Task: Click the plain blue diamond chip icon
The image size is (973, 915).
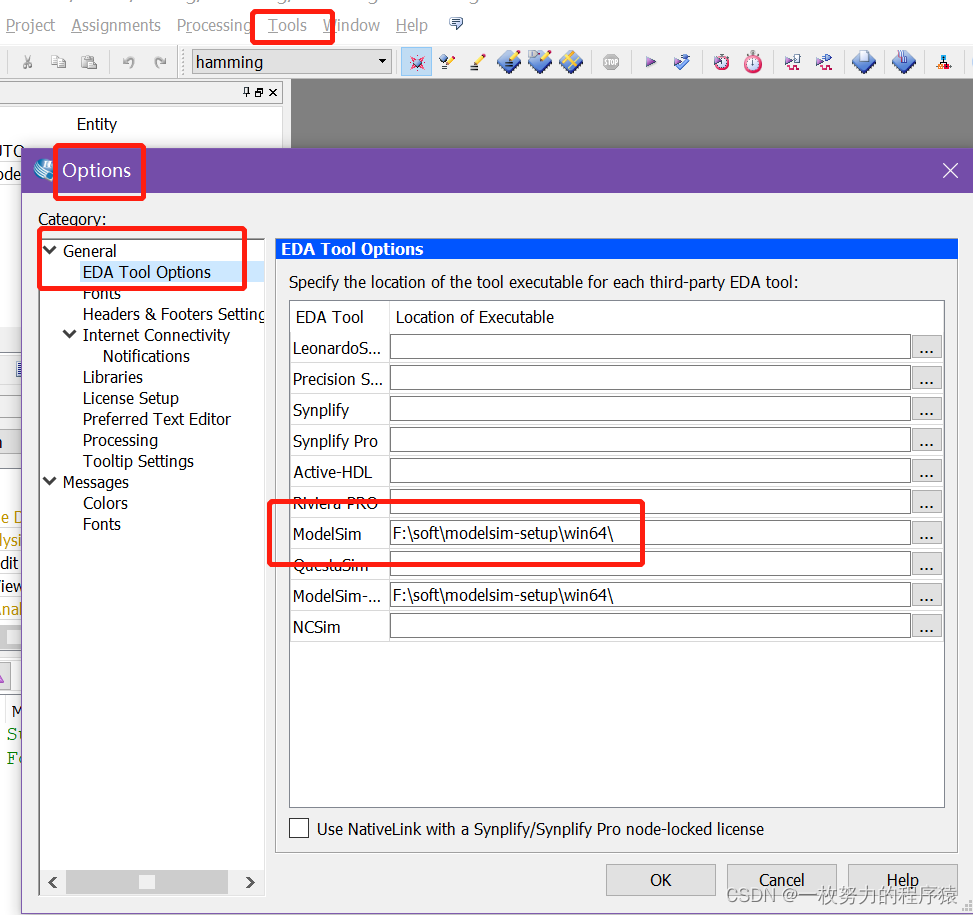Action: [x=864, y=62]
